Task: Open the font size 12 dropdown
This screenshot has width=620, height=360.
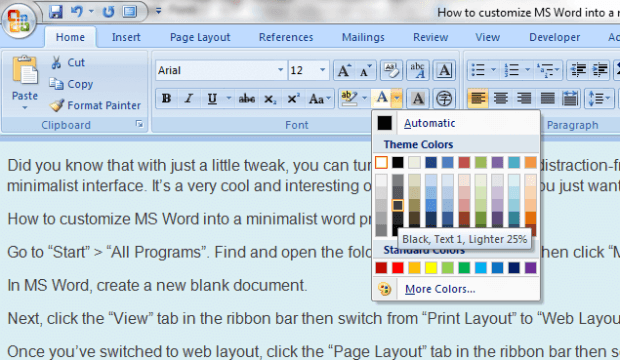Action: click(323, 70)
